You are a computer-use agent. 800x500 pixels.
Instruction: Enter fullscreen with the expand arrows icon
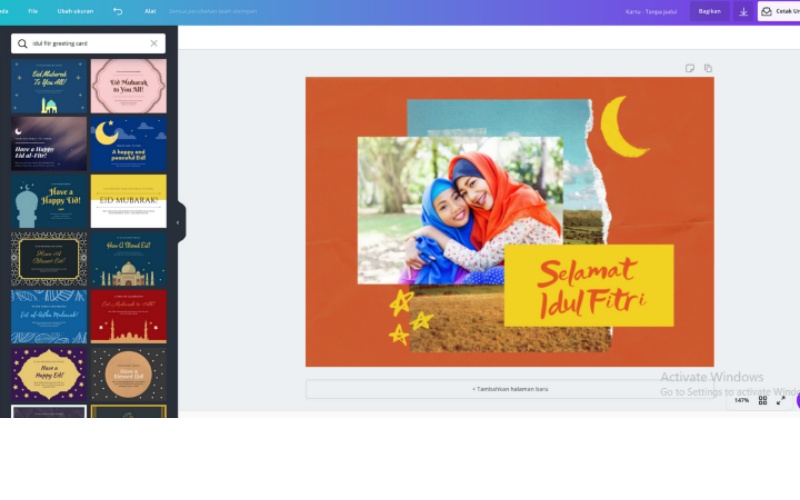pos(781,401)
